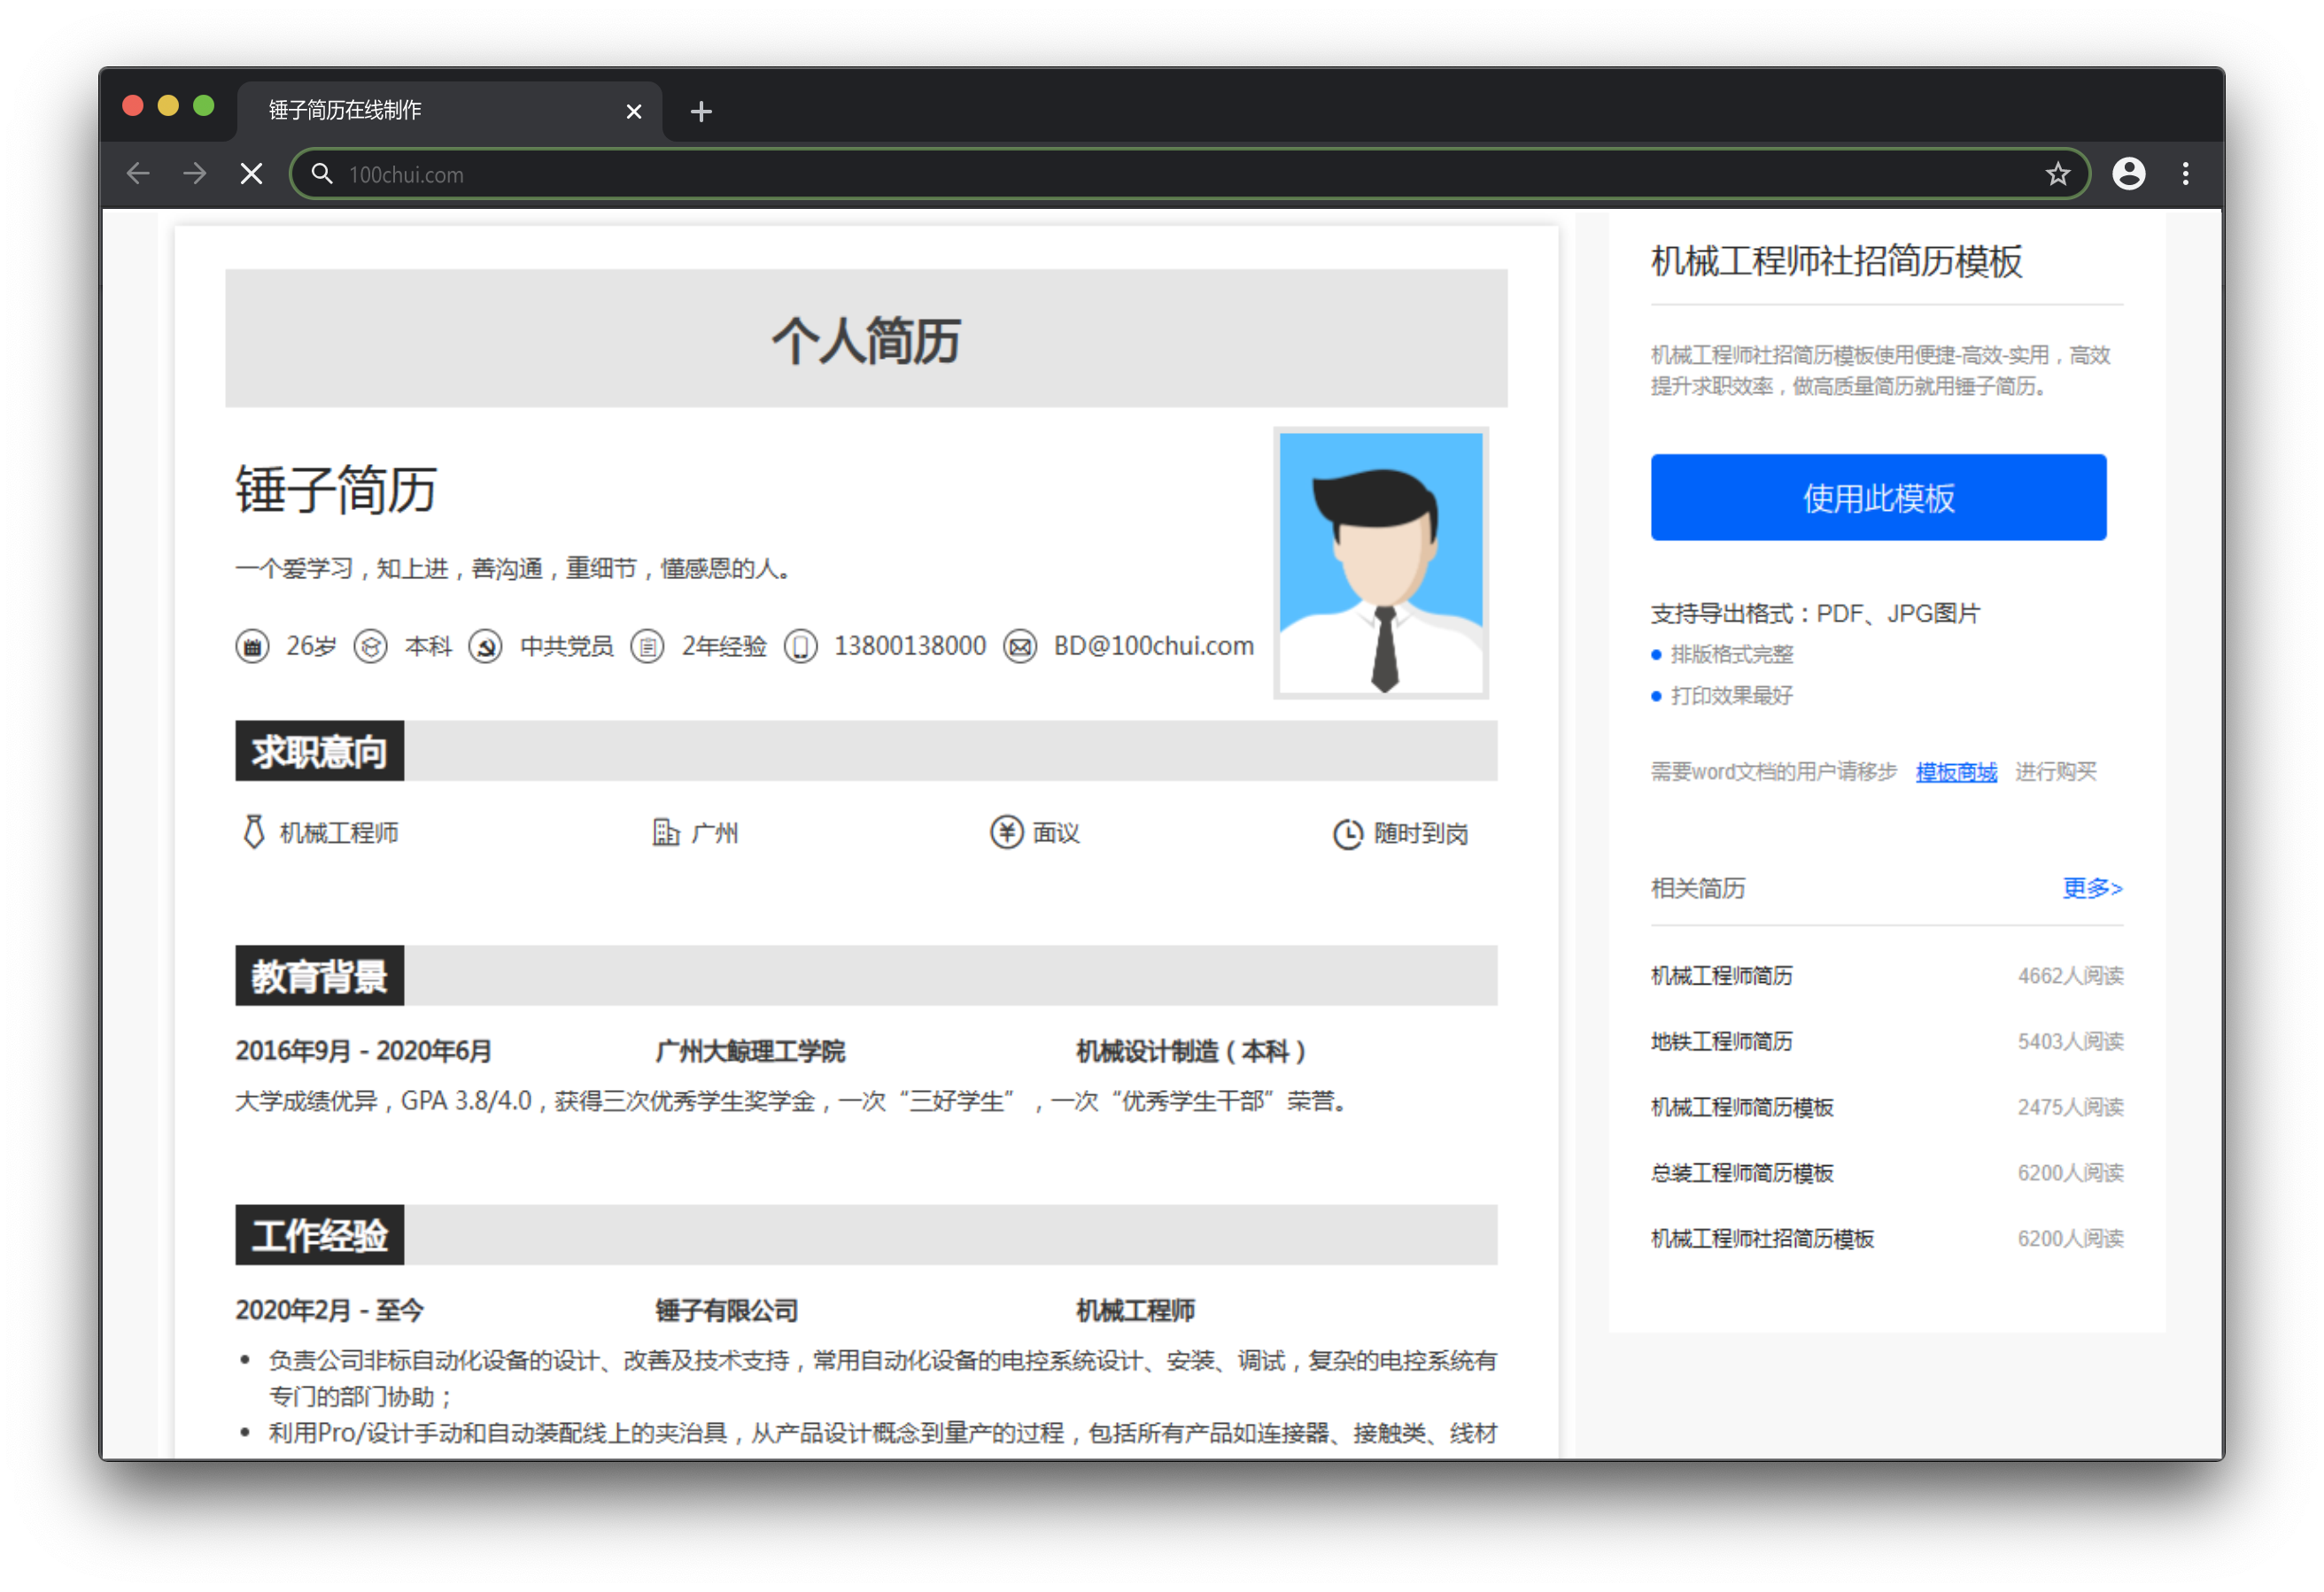Click the 支持导出格式：PDF、JPG图片 text
2324x1592 pixels.
1815,613
